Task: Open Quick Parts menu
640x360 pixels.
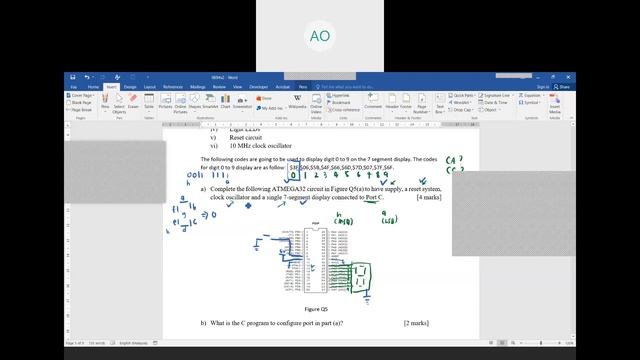Action: tap(462, 96)
